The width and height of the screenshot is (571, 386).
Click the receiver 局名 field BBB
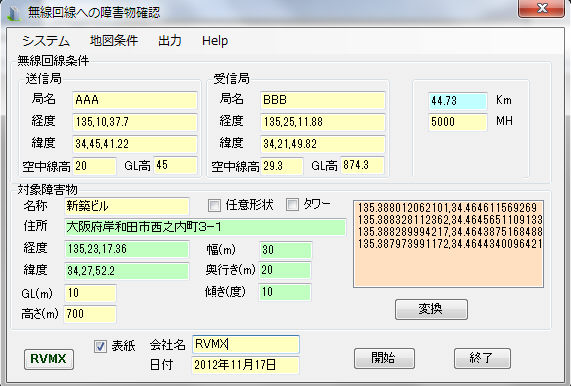pyautogui.click(x=323, y=100)
